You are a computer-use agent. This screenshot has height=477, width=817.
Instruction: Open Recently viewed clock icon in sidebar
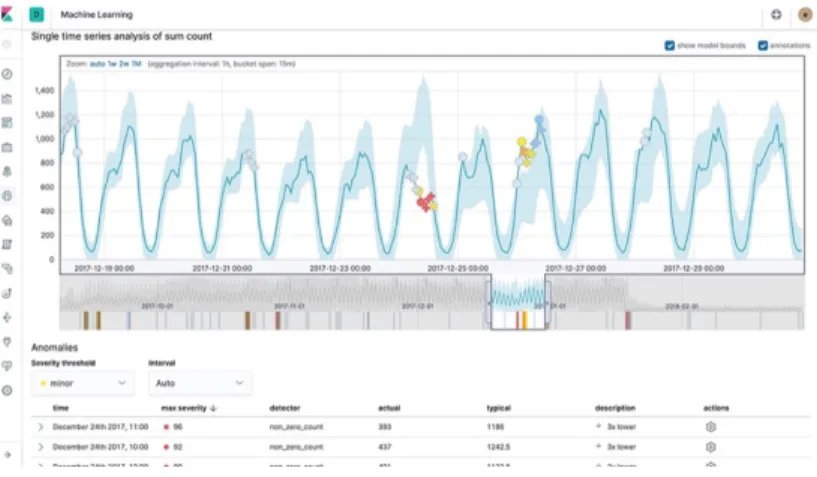7,44
